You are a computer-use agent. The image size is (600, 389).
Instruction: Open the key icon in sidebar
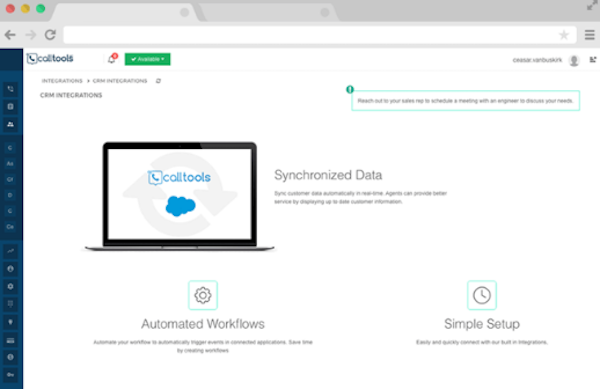10,375
